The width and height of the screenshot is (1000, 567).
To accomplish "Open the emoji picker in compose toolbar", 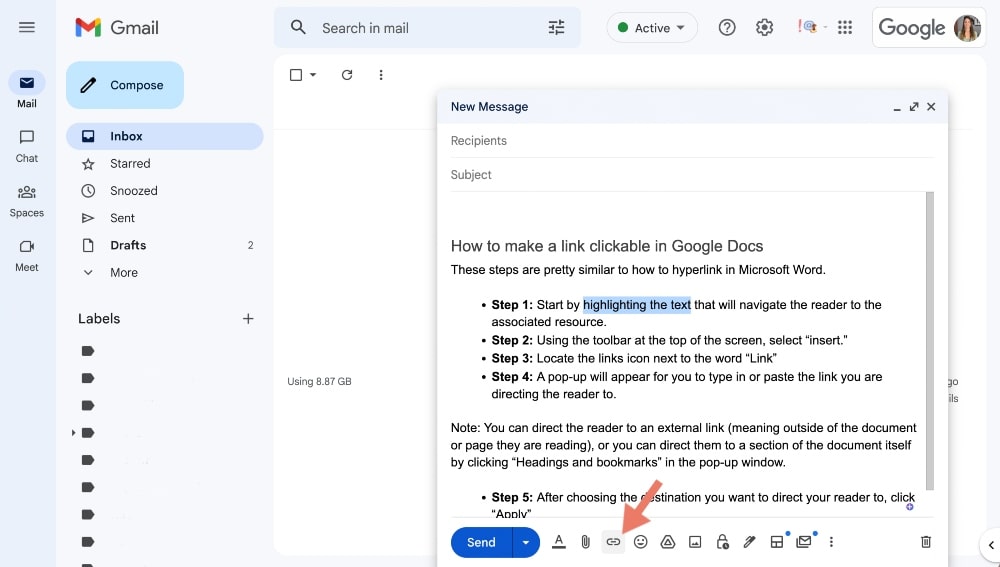I will tap(641, 542).
